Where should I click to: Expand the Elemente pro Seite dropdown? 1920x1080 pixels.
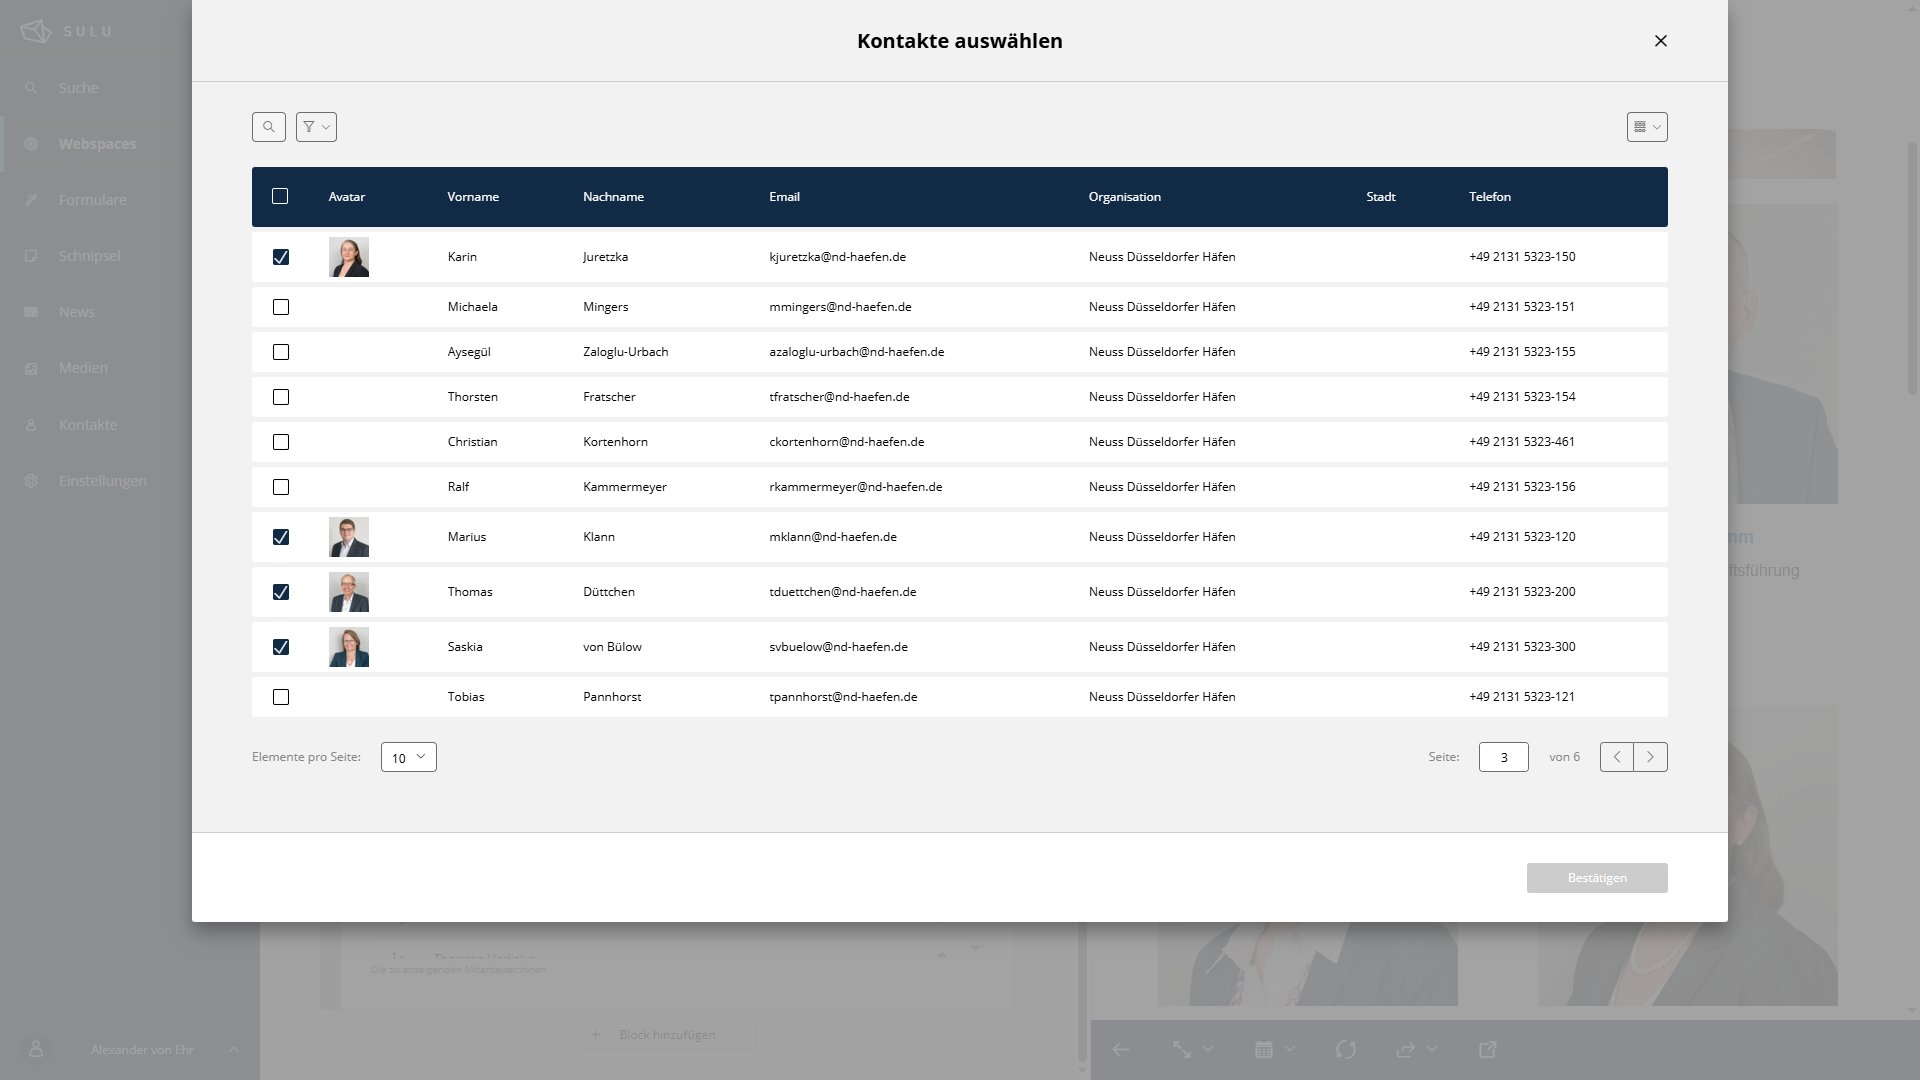tap(408, 757)
